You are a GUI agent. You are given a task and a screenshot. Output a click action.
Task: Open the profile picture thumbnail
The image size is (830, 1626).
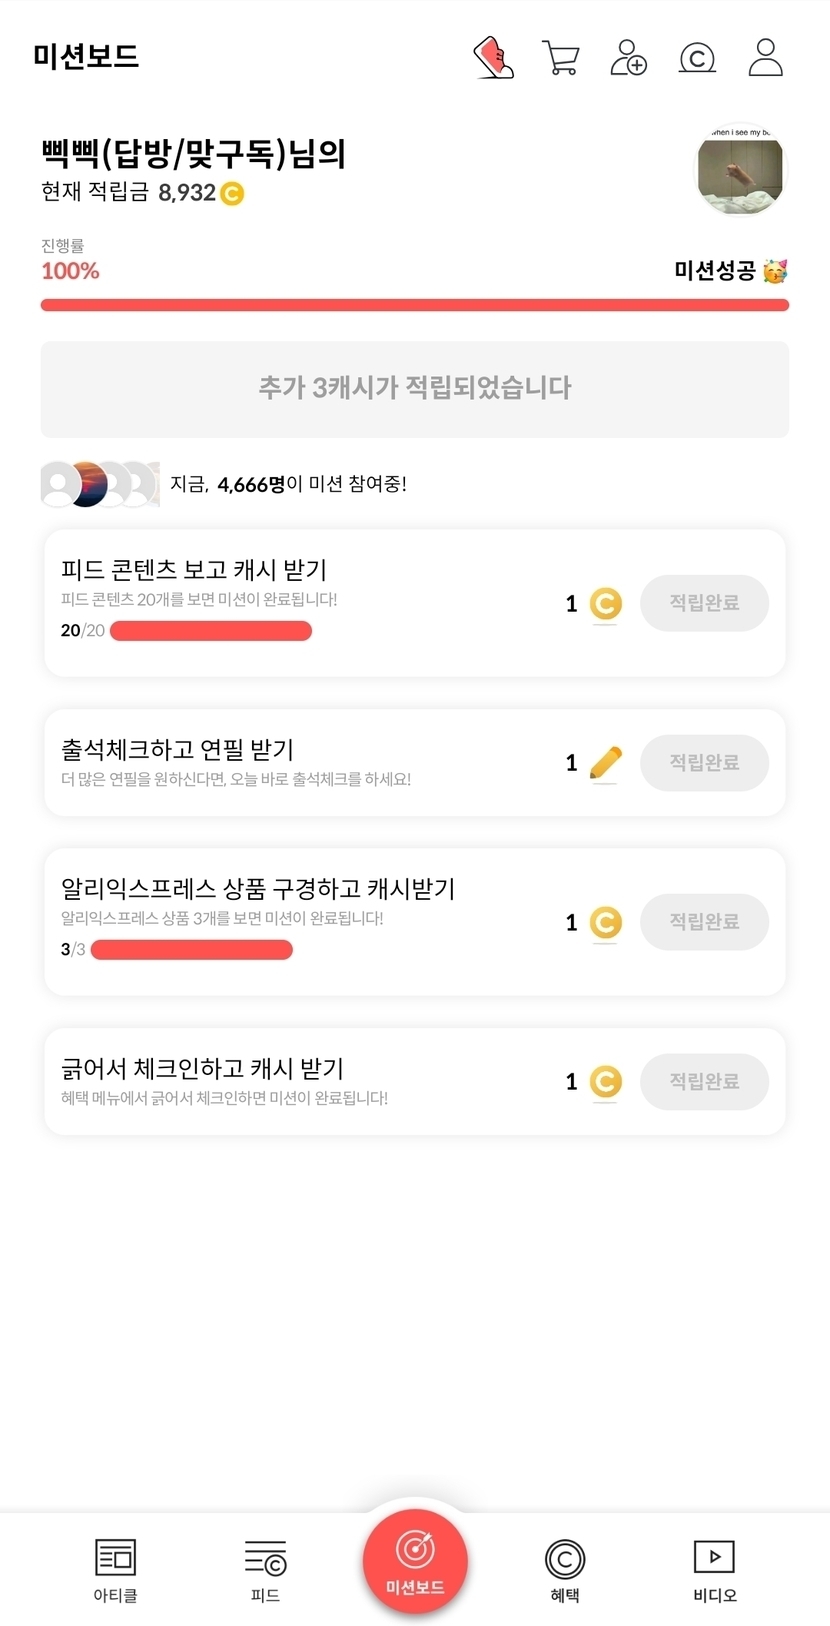[x=740, y=172]
